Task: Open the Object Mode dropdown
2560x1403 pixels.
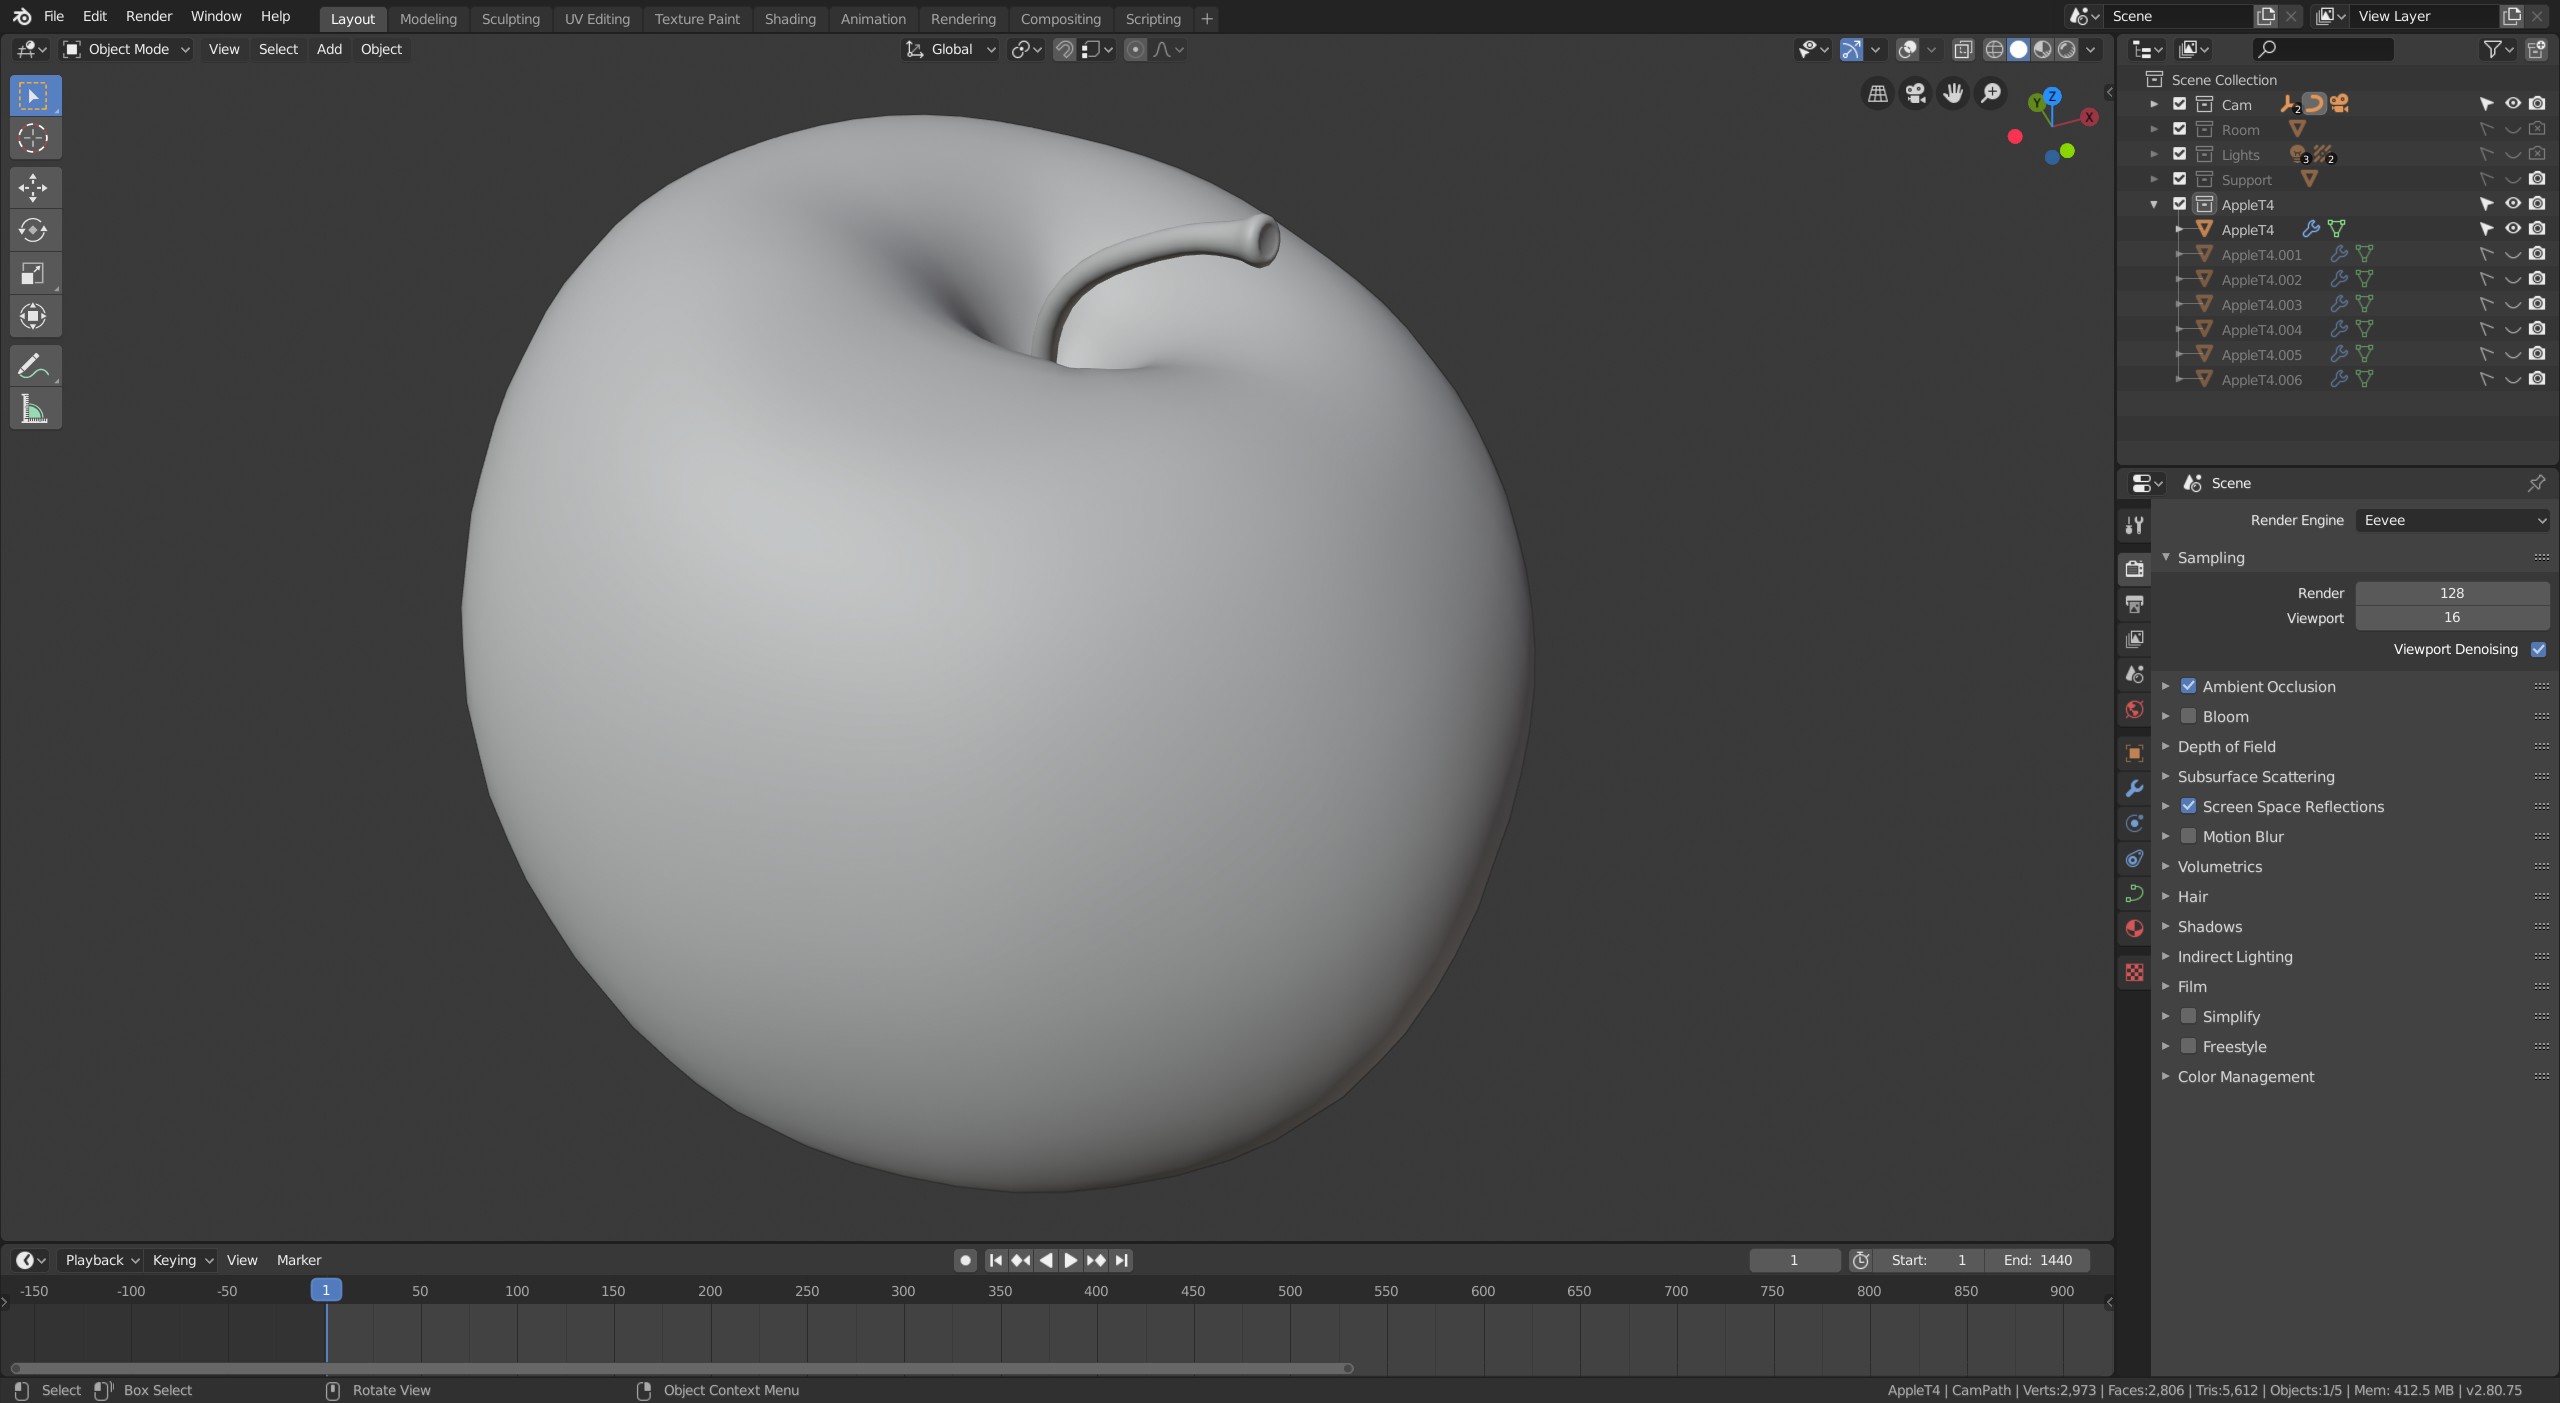Action: 126,49
